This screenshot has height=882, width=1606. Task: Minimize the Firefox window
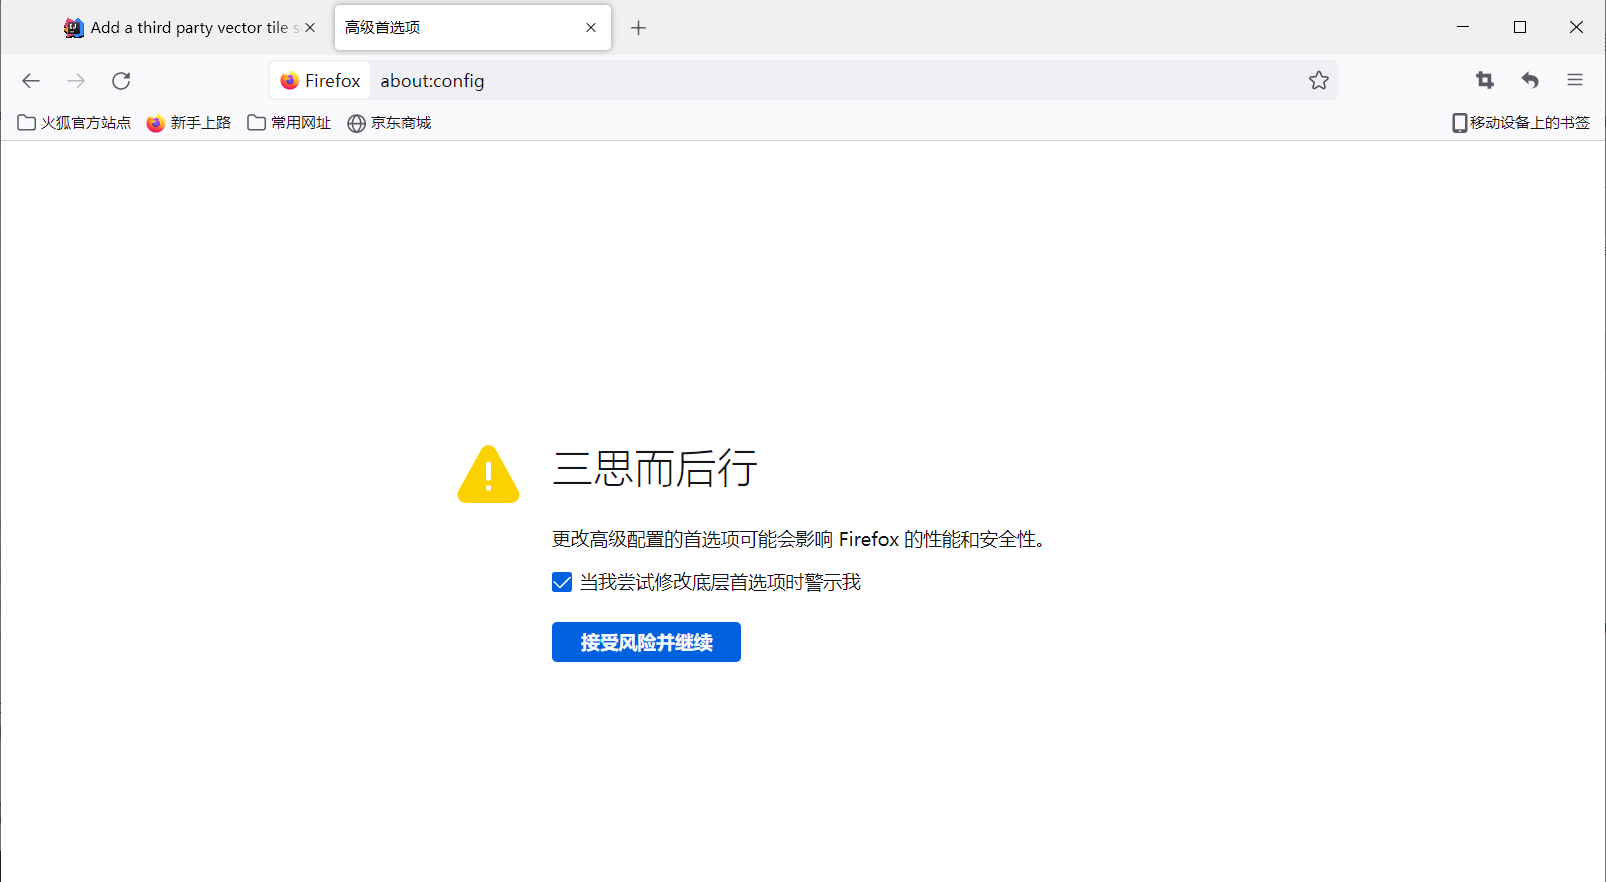click(1463, 28)
